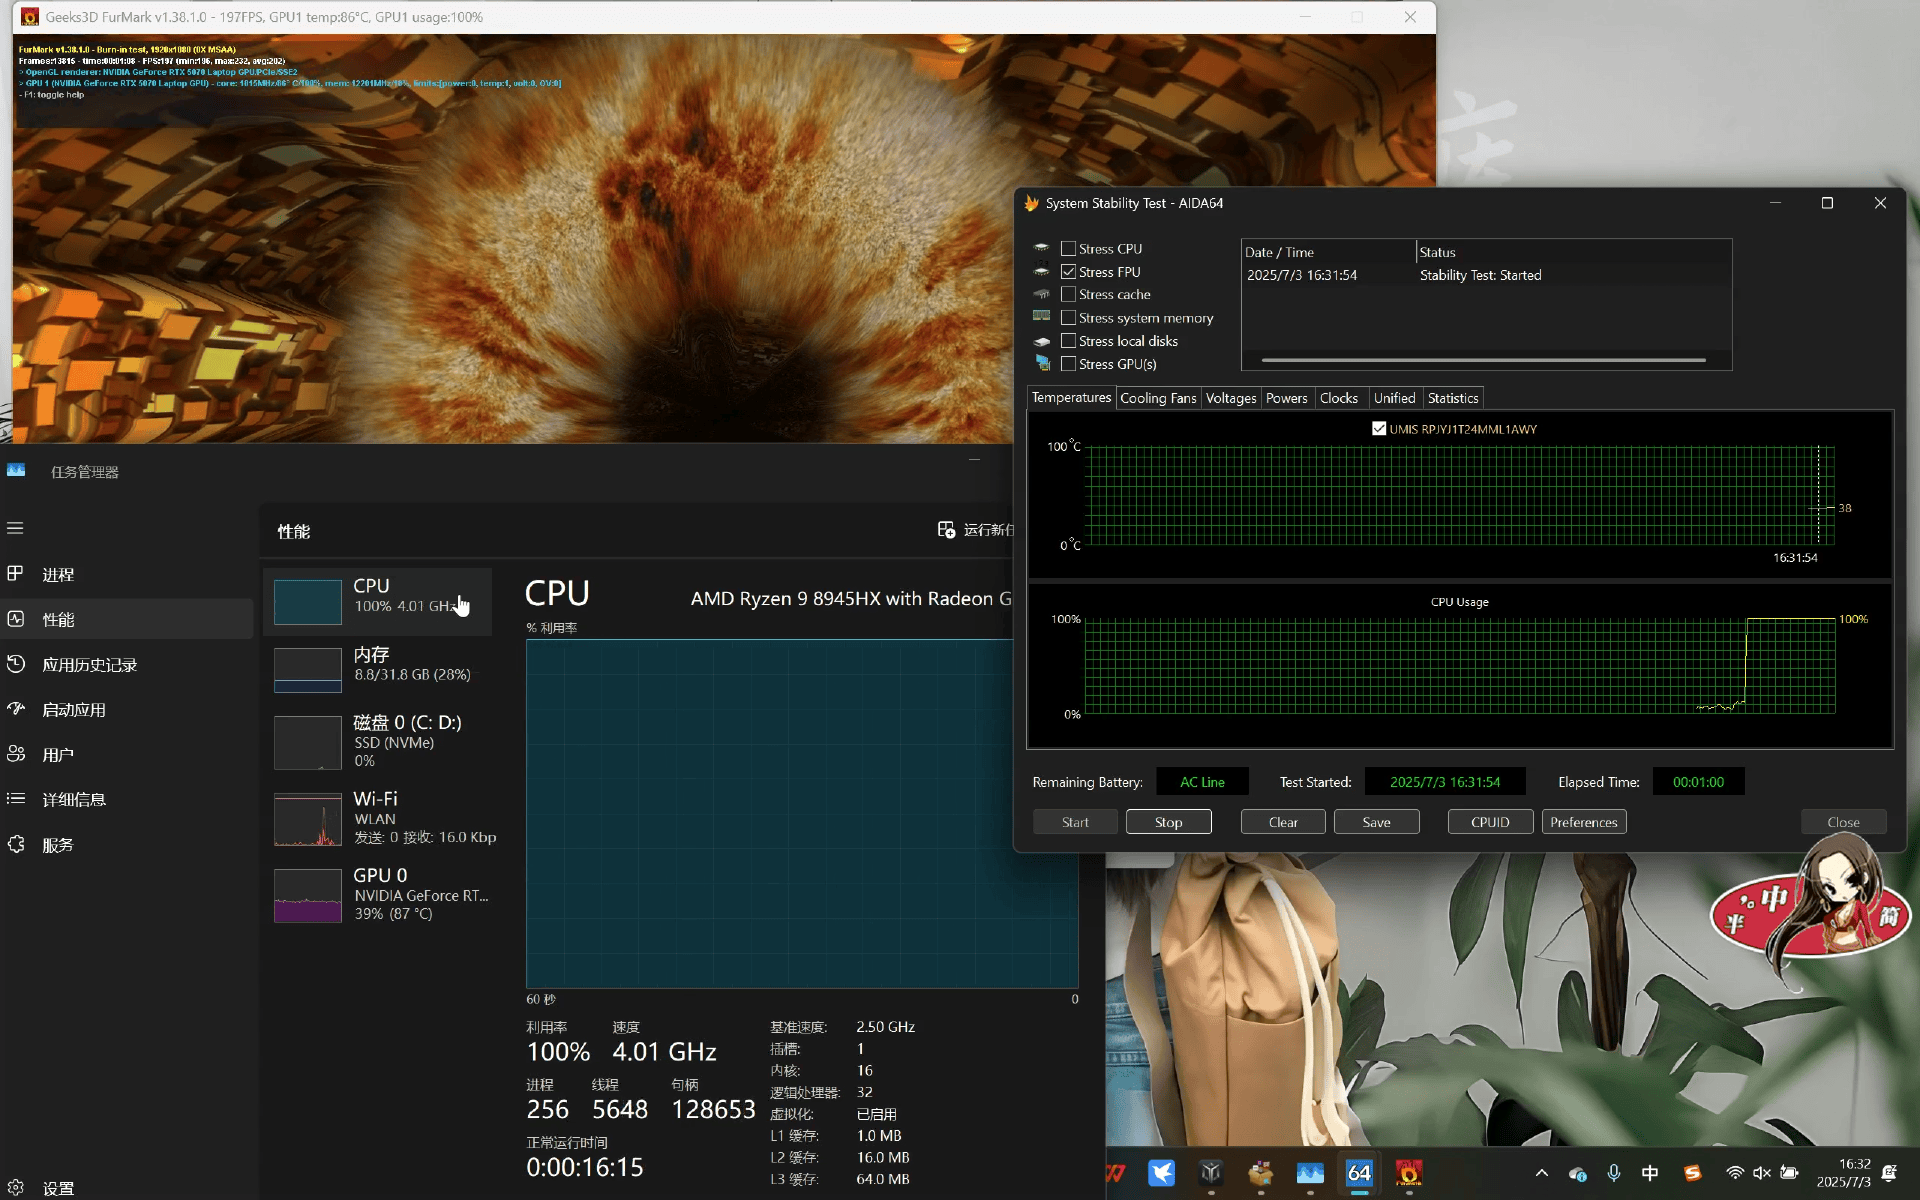Select the CPU performance graph thumbnail
The width and height of the screenshot is (1920, 1200).
click(308, 602)
